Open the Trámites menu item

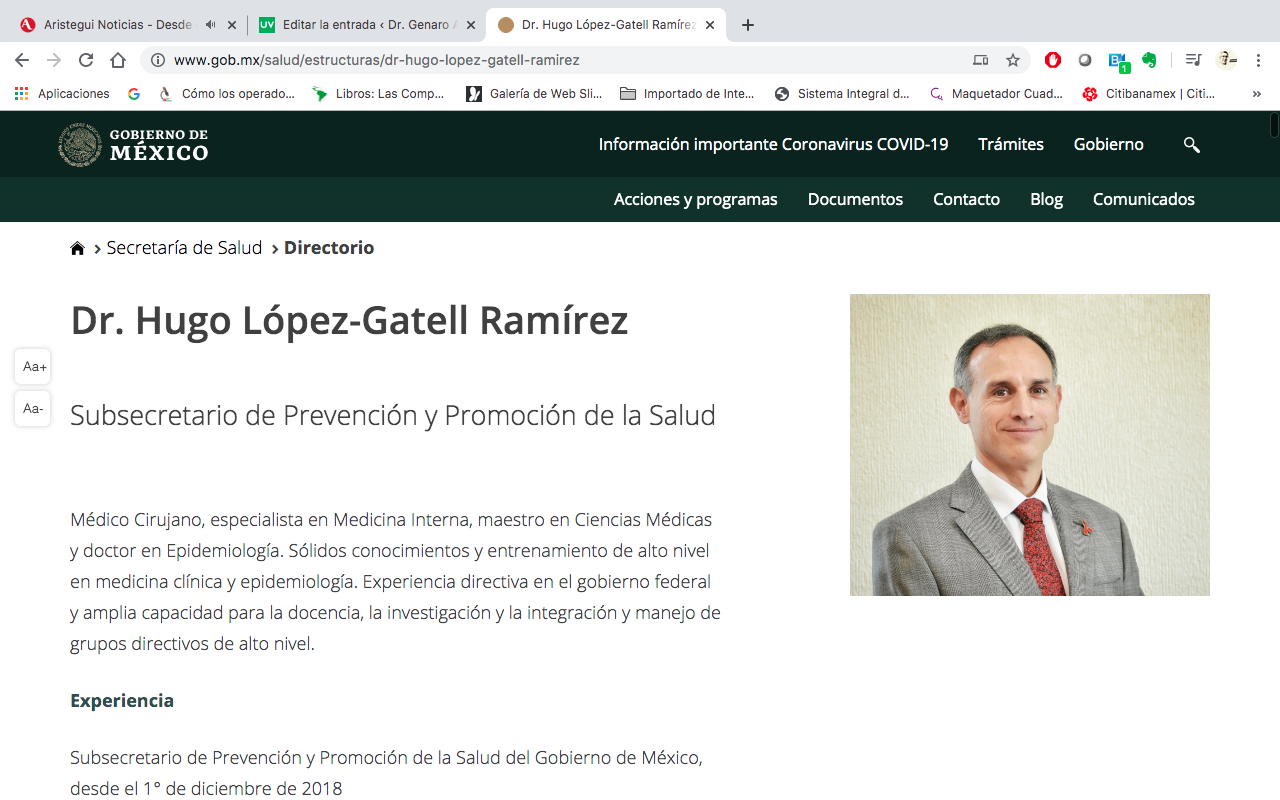pos(1010,145)
